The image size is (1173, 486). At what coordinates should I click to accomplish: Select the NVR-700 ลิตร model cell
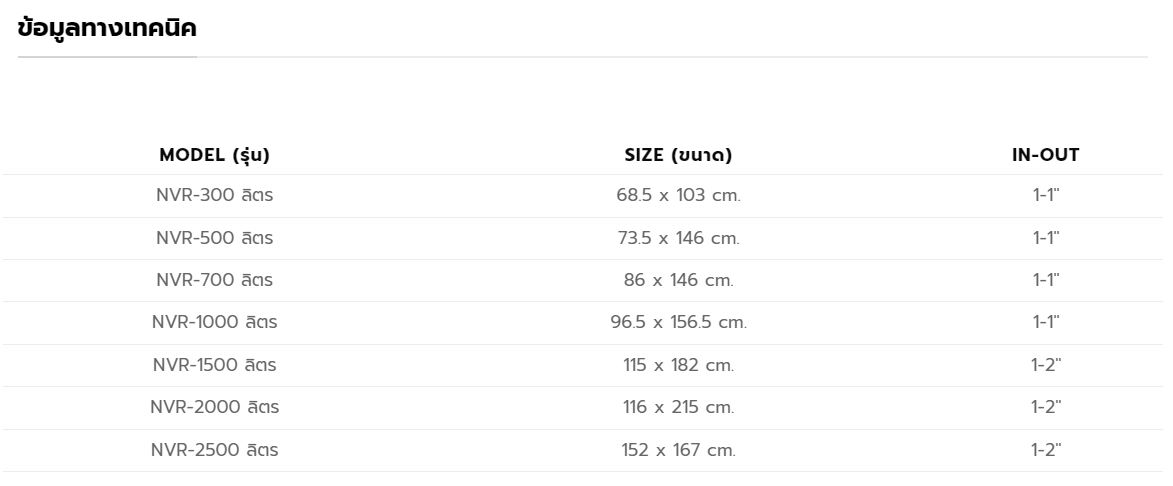(x=215, y=280)
